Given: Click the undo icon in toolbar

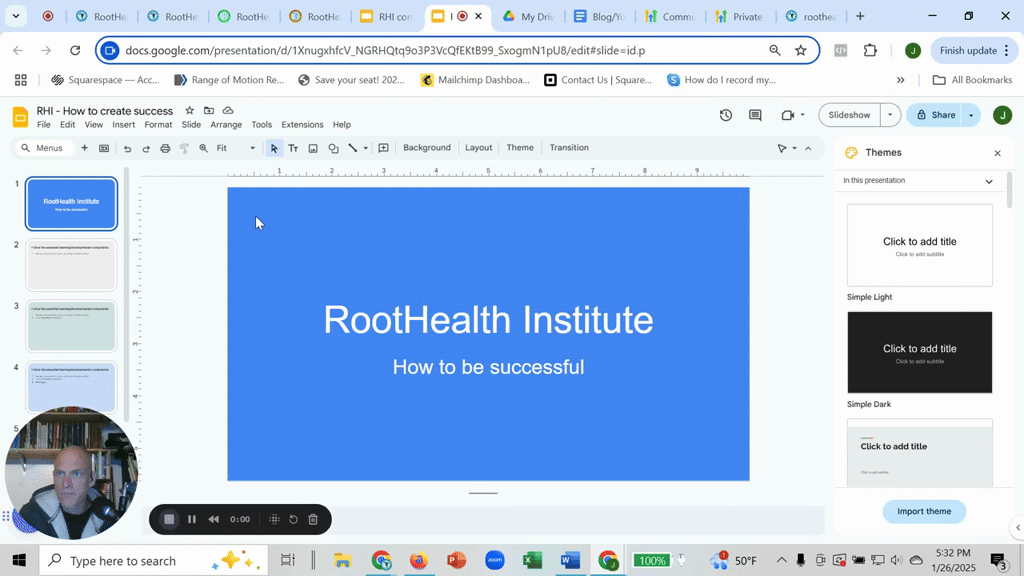Looking at the screenshot, I should pos(127,148).
